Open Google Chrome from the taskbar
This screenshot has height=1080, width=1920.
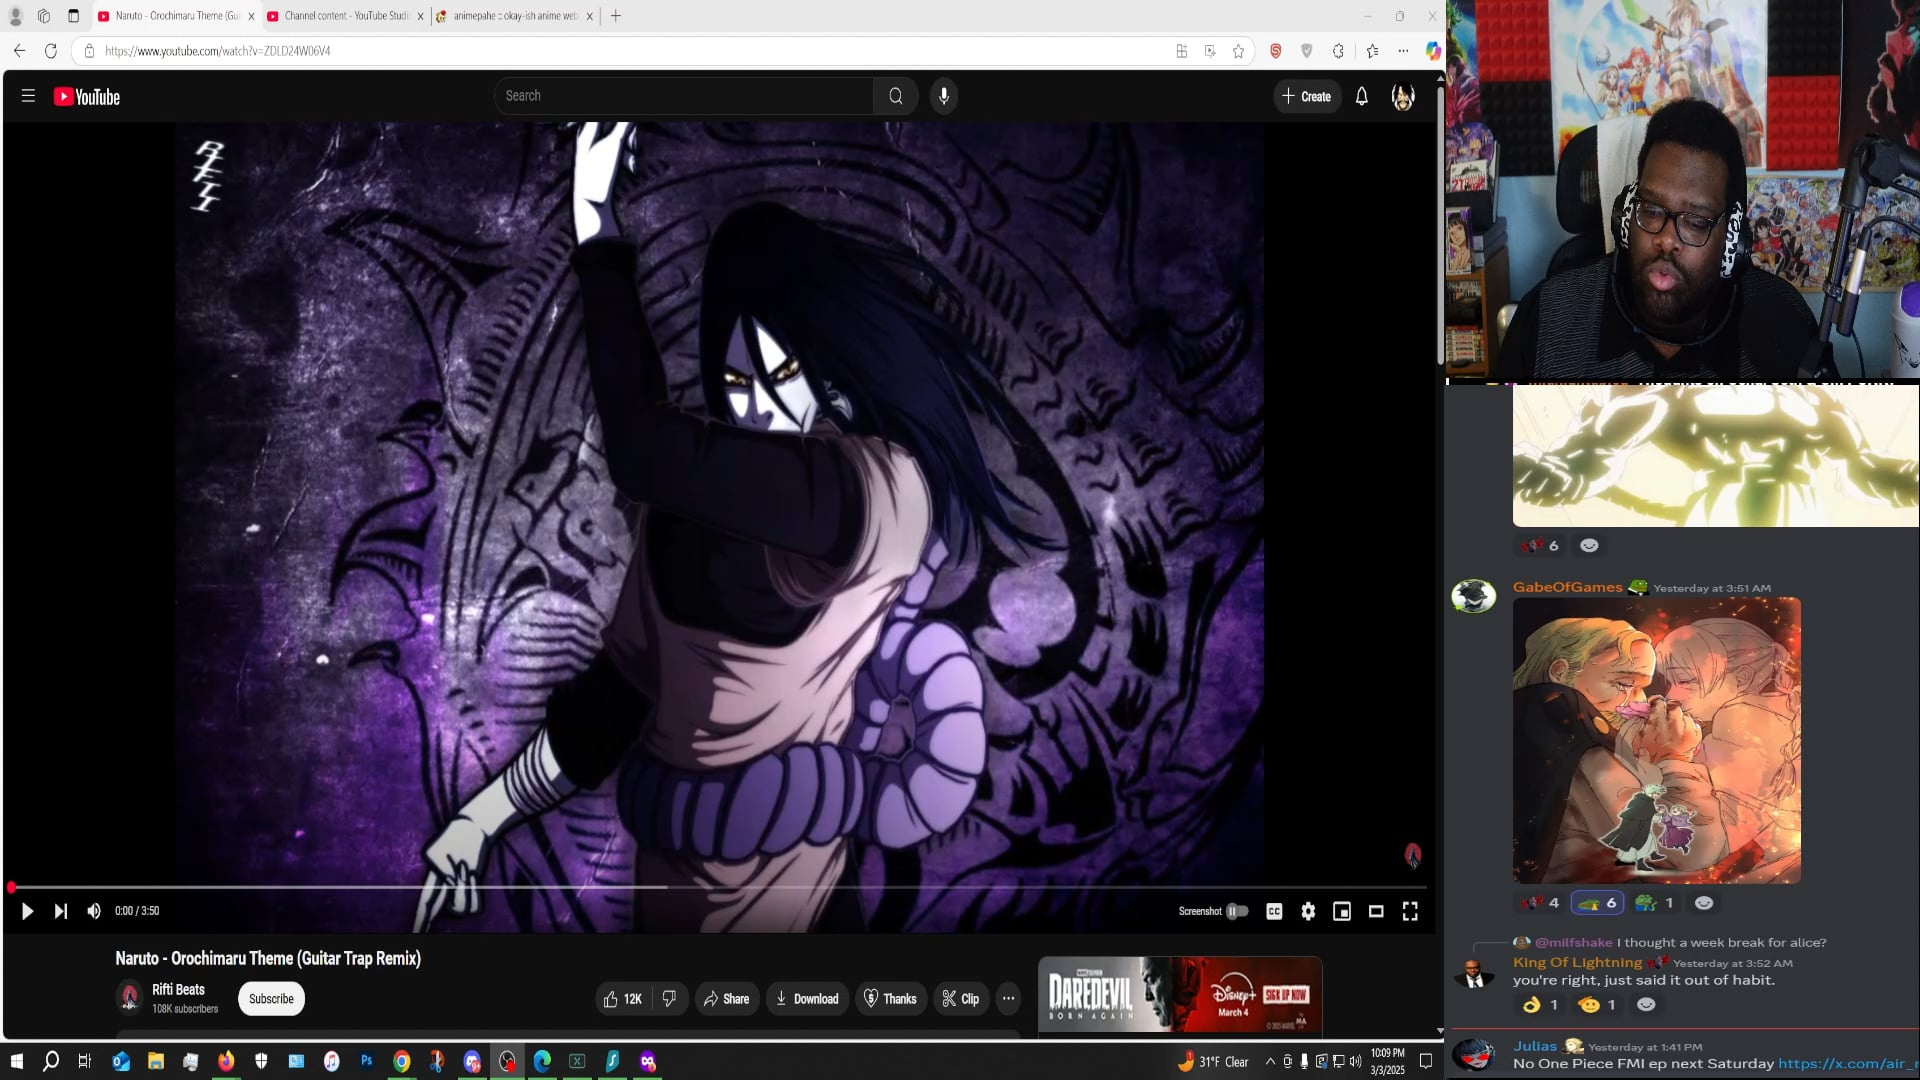coord(402,1061)
